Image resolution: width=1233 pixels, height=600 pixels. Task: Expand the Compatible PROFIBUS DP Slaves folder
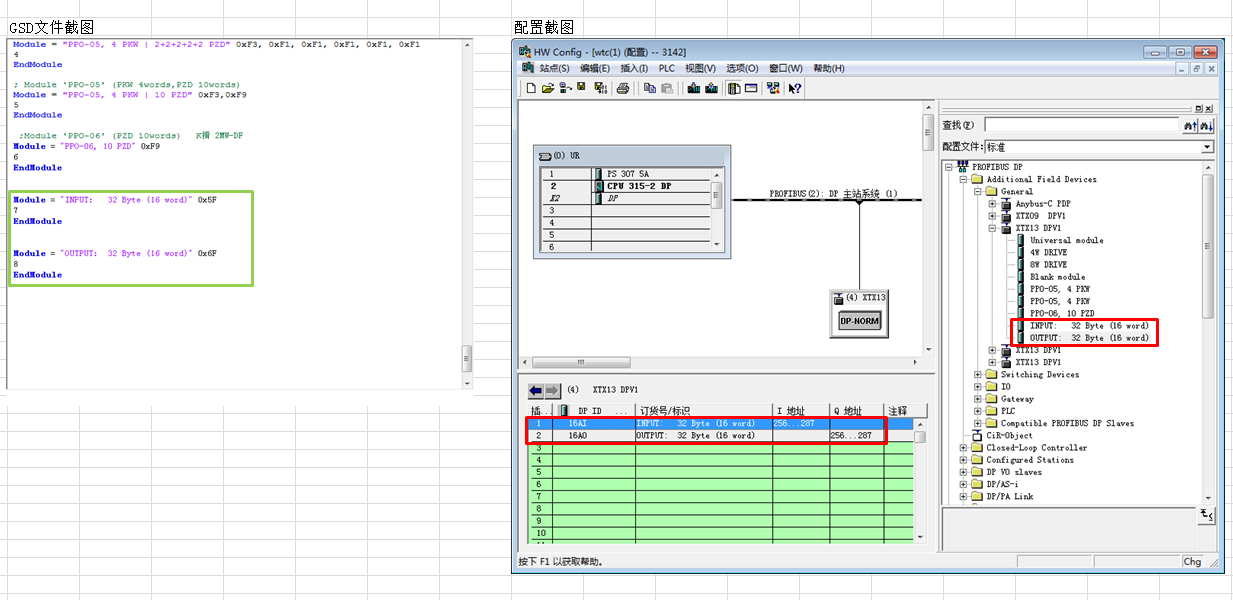(x=978, y=423)
